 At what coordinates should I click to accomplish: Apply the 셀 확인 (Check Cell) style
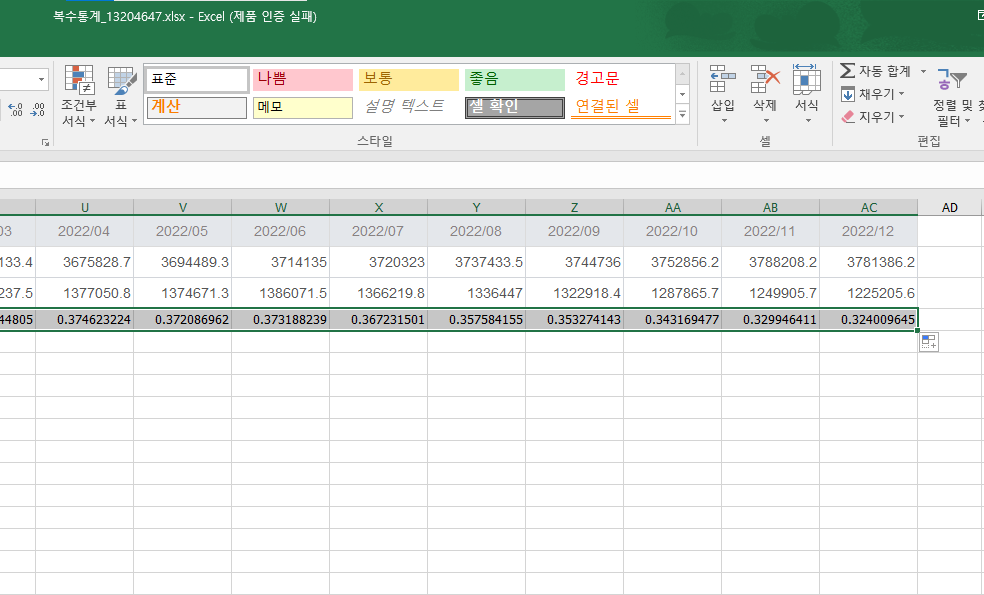tap(515, 107)
